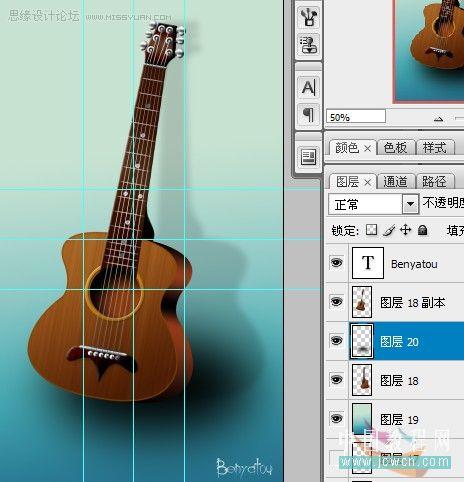Enable lock image pixels brush icon

389,230
